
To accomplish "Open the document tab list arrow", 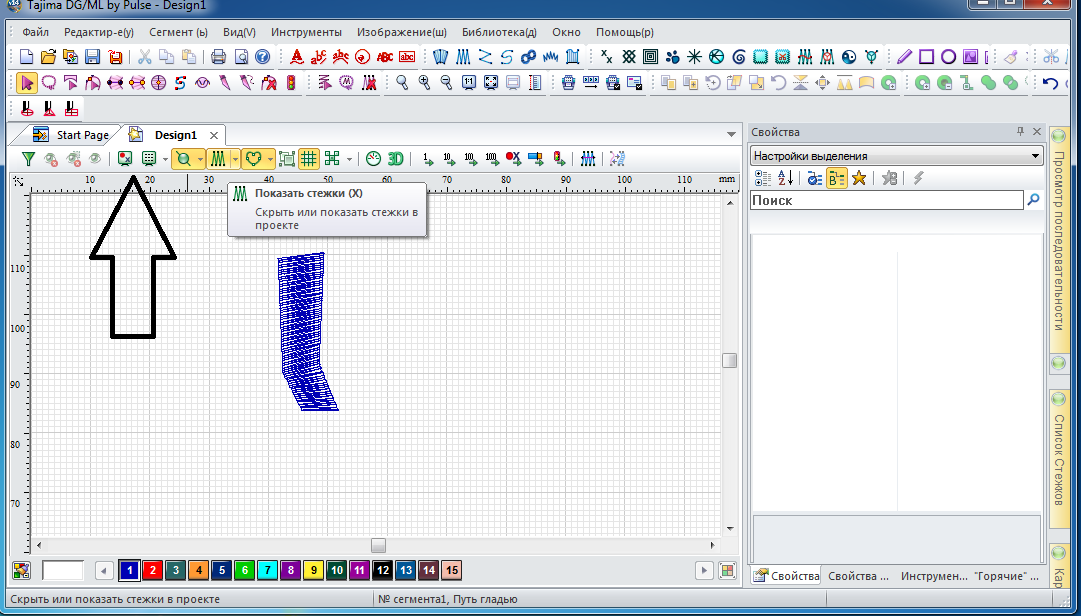I will click(x=731, y=134).
